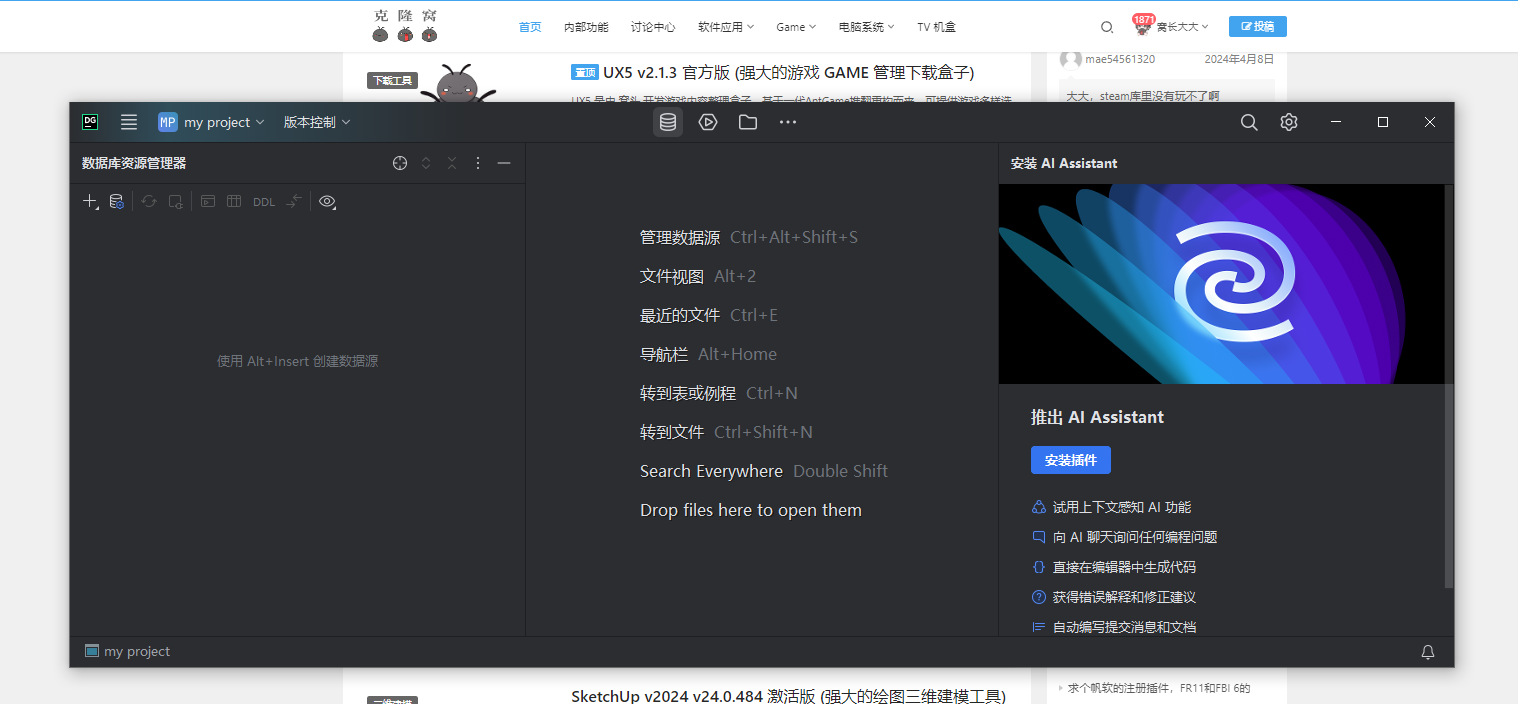The width and height of the screenshot is (1518, 704).
Task: Open the services run icon in title bar
Action: click(708, 122)
